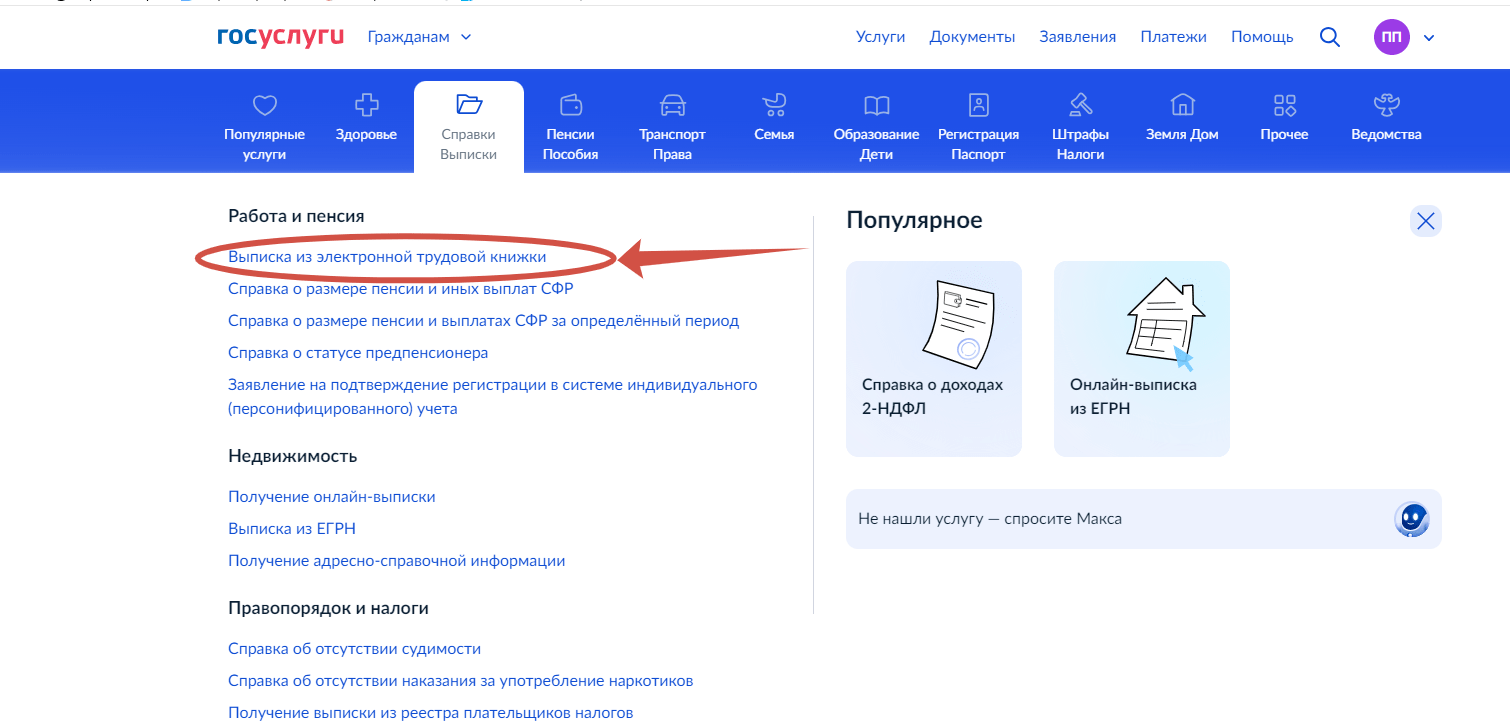Click the Правопорядок и налоги heading
This screenshot has height=722, width=1510.
(328, 608)
